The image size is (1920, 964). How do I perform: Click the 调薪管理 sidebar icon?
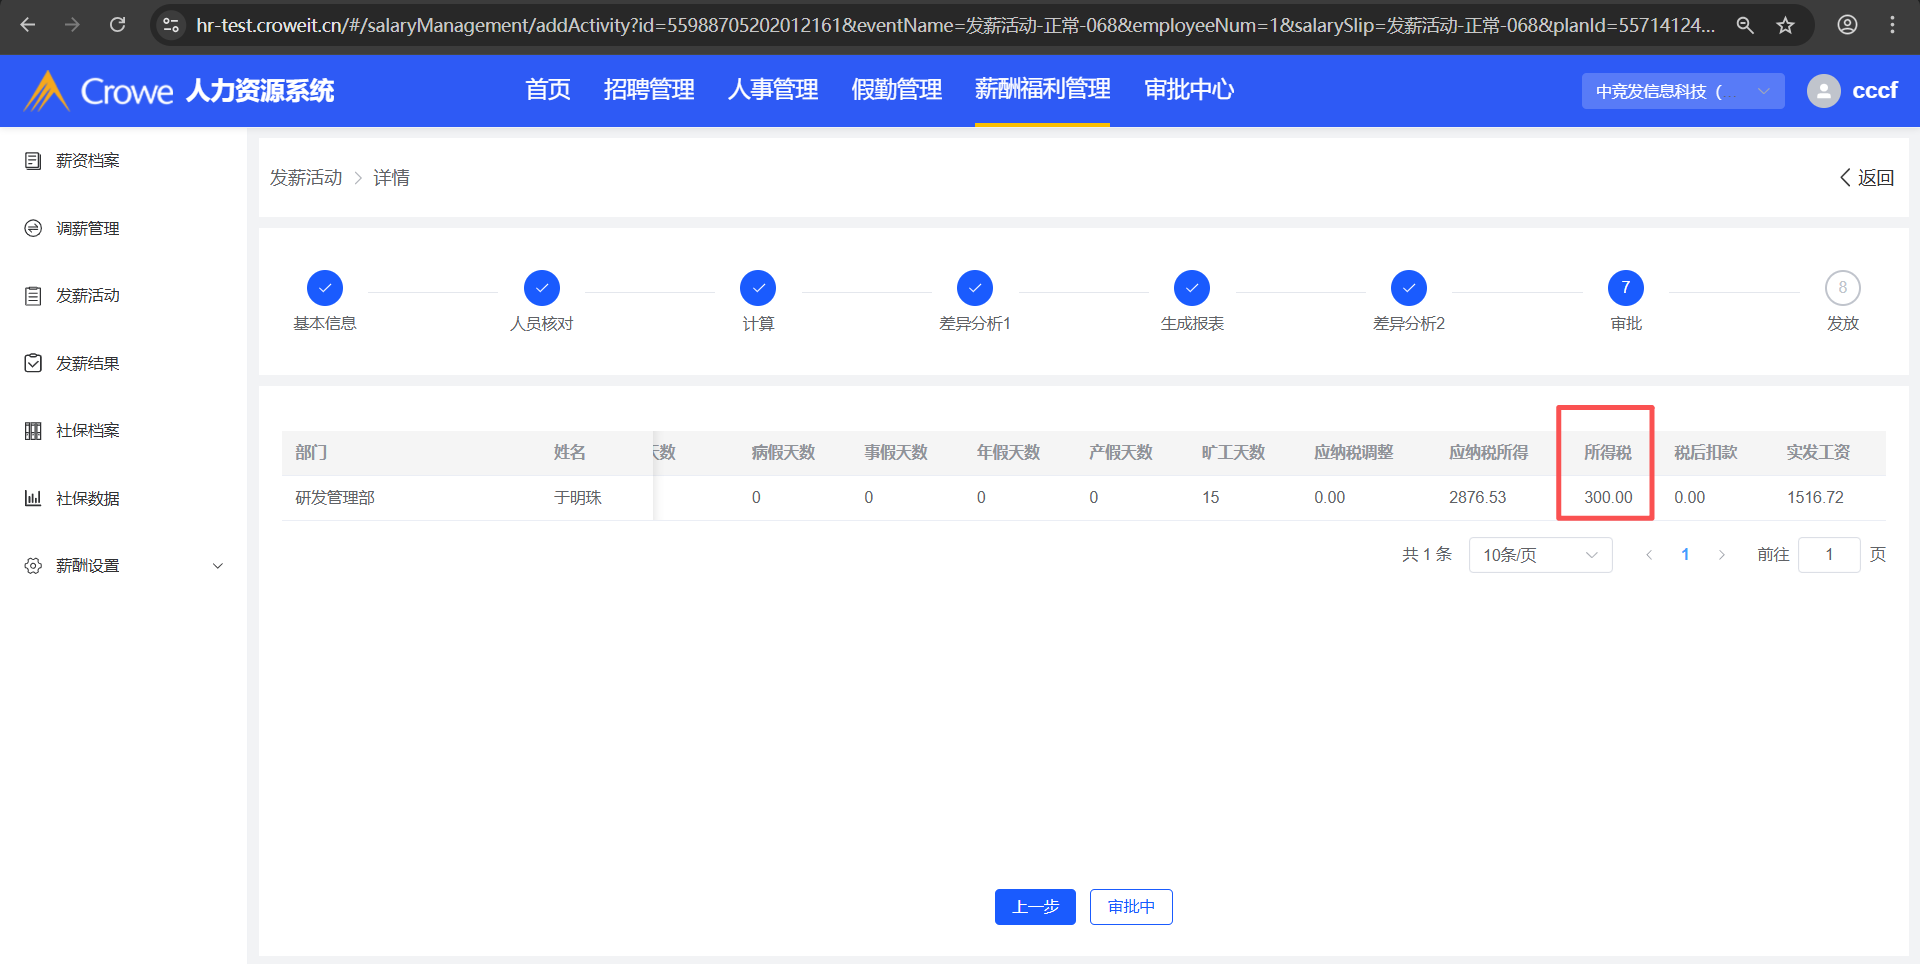pos(33,229)
